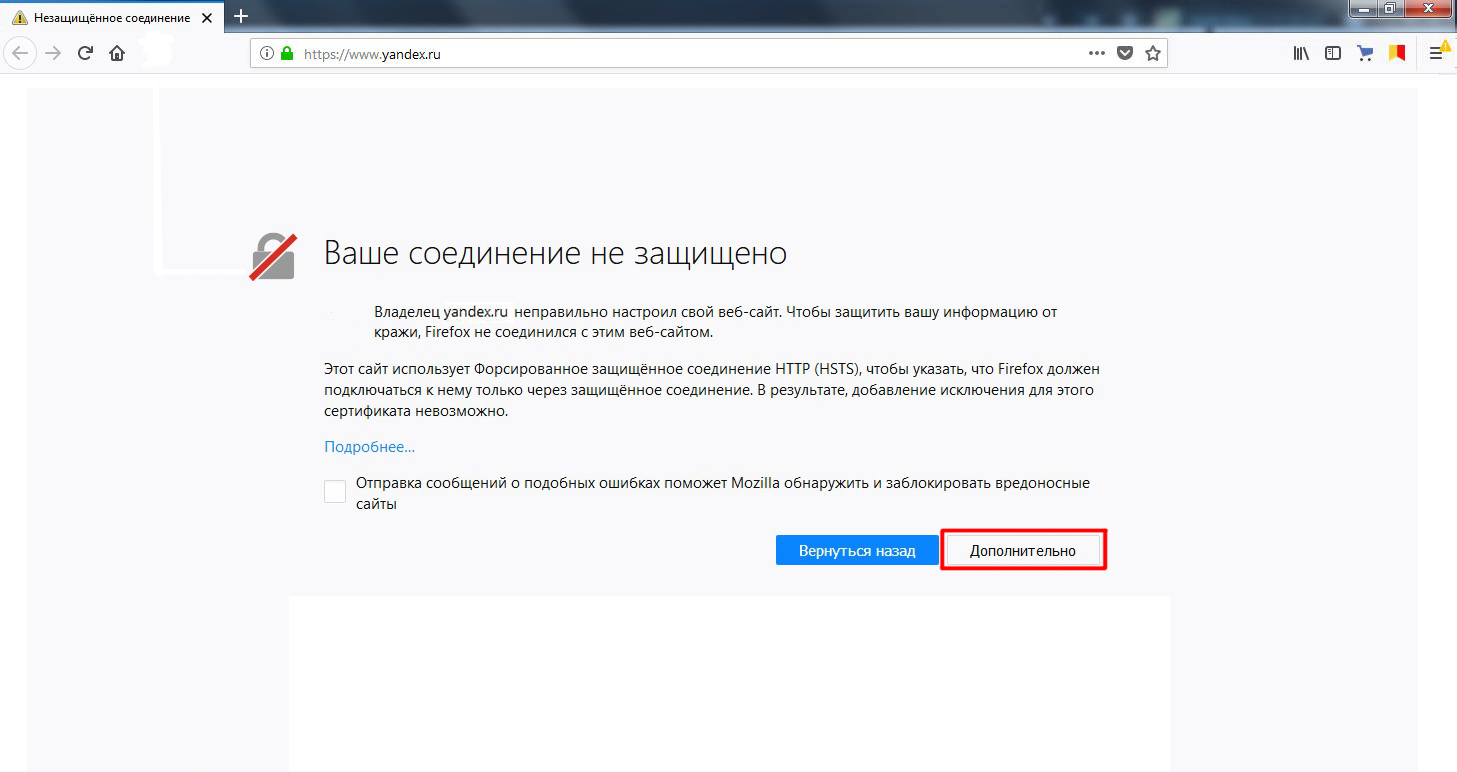Open a new tab with plus button
Screen dimensions: 1457x772
point(240,16)
